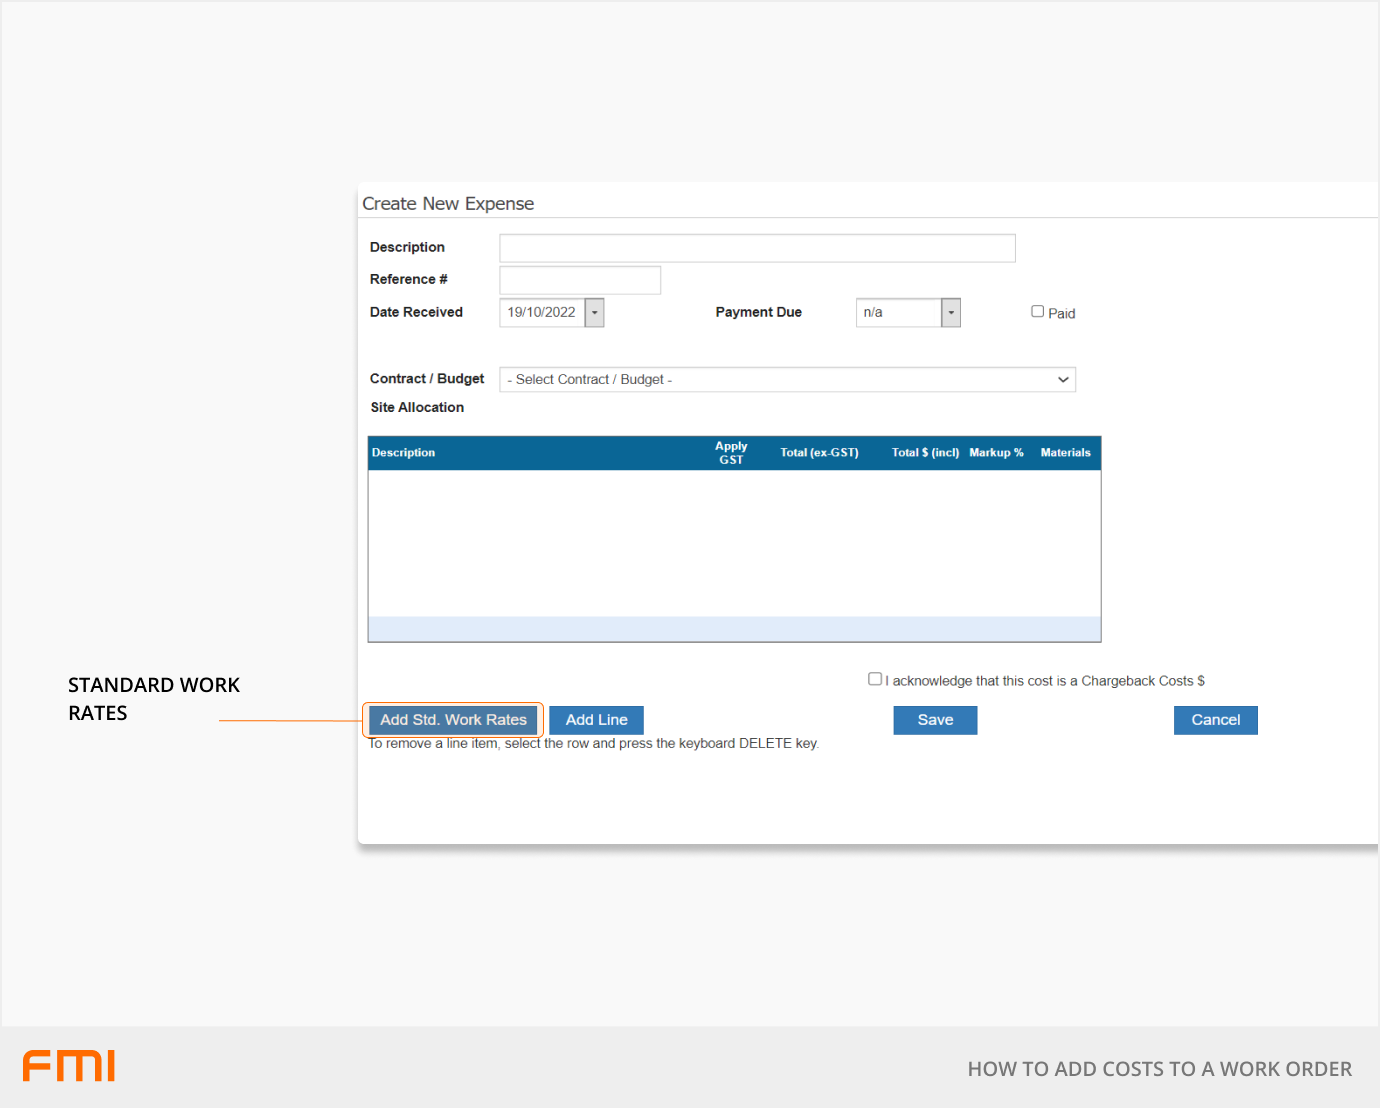Click the Total $ (incl) column header
Image resolution: width=1380 pixels, height=1108 pixels.
(925, 453)
